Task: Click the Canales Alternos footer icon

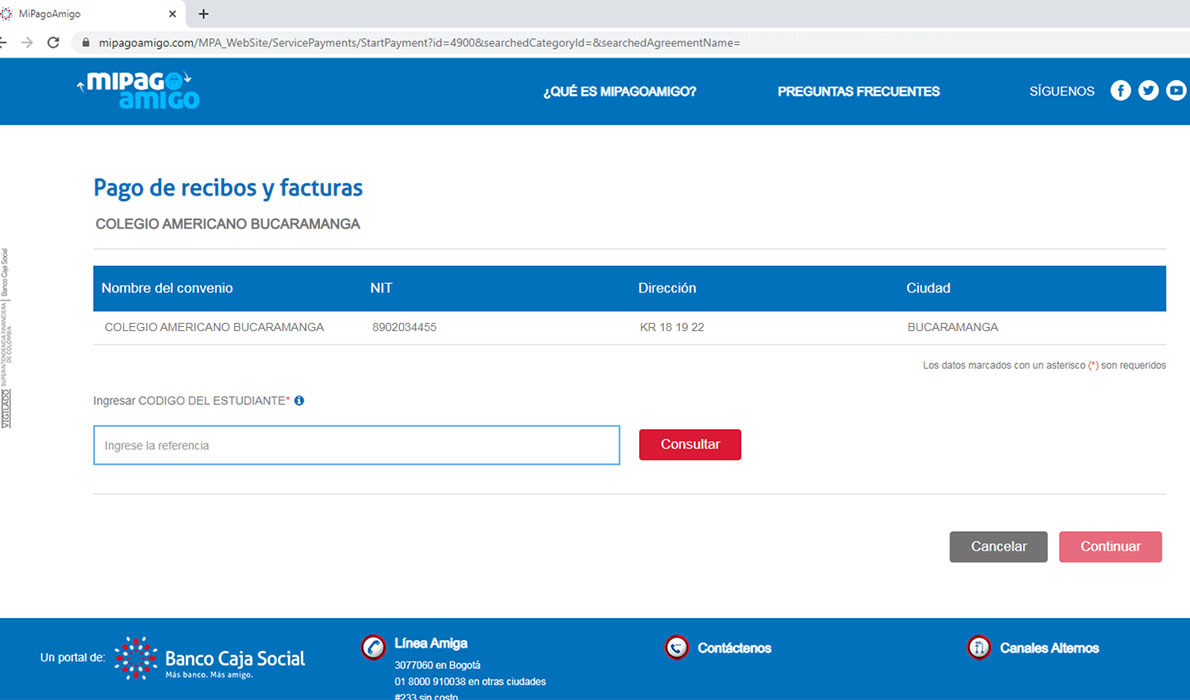Action: point(979,648)
